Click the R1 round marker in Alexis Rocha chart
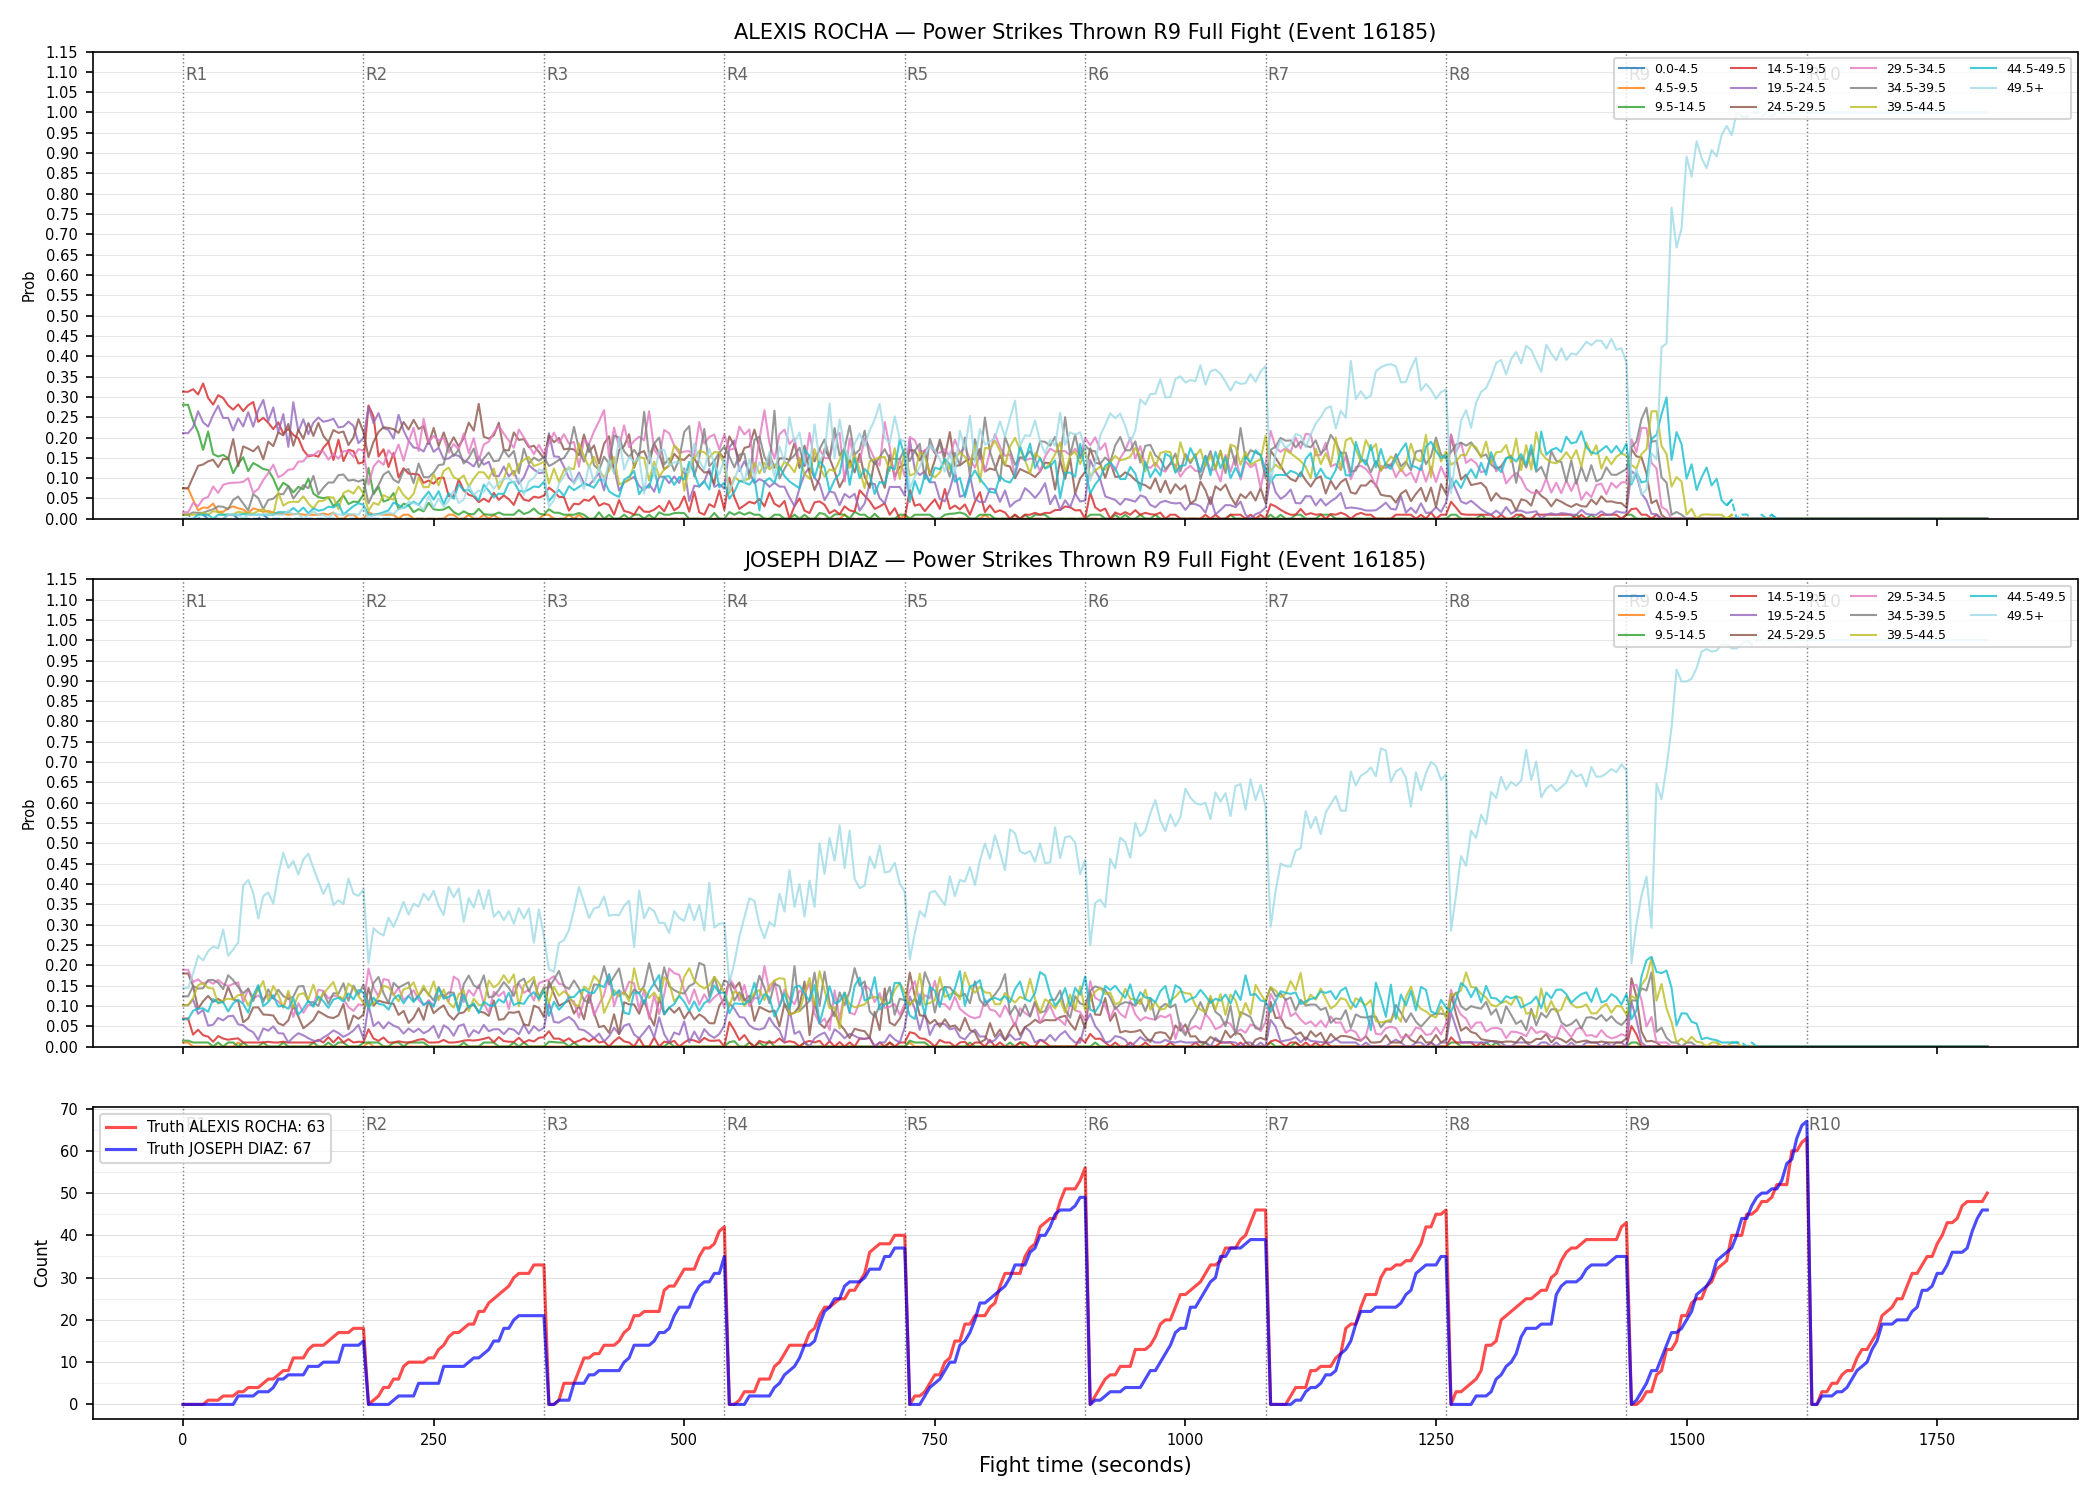Screen dimensions: 2100x1500 click(x=196, y=74)
